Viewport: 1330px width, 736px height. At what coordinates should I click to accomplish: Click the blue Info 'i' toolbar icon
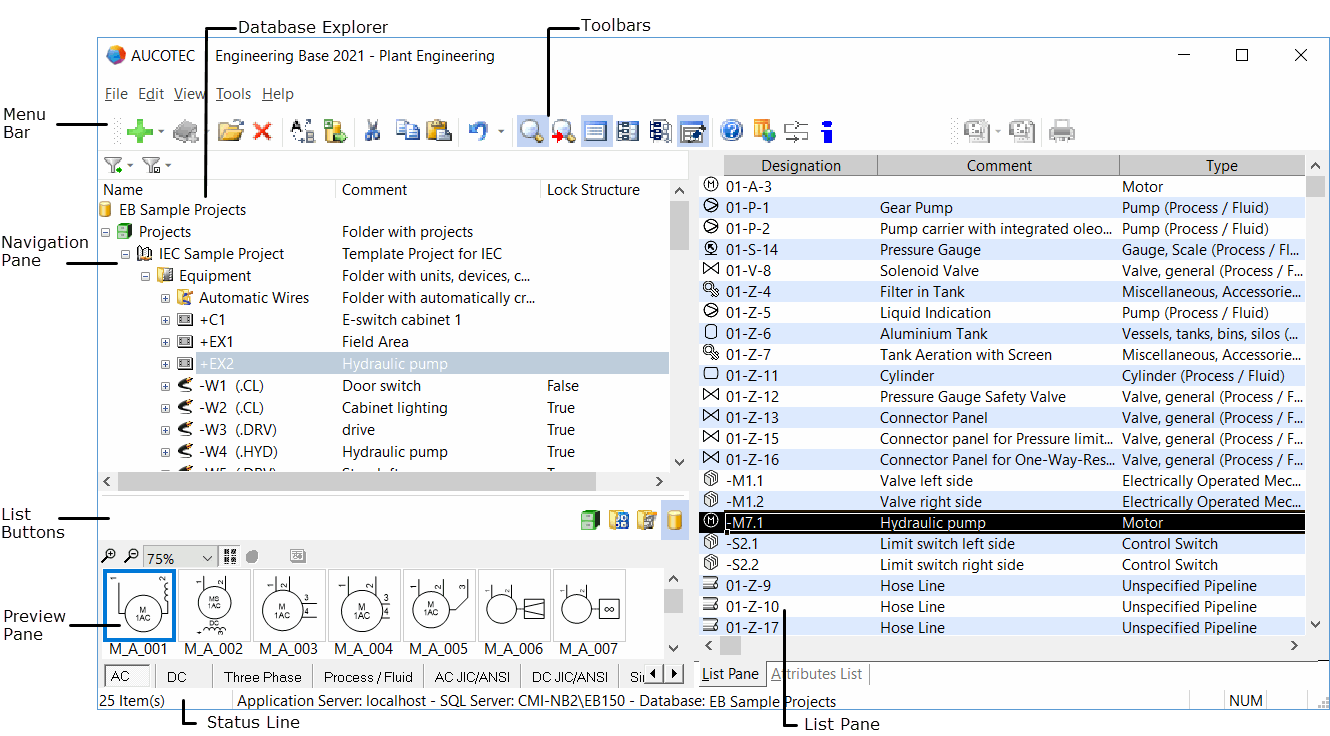tap(826, 131)
